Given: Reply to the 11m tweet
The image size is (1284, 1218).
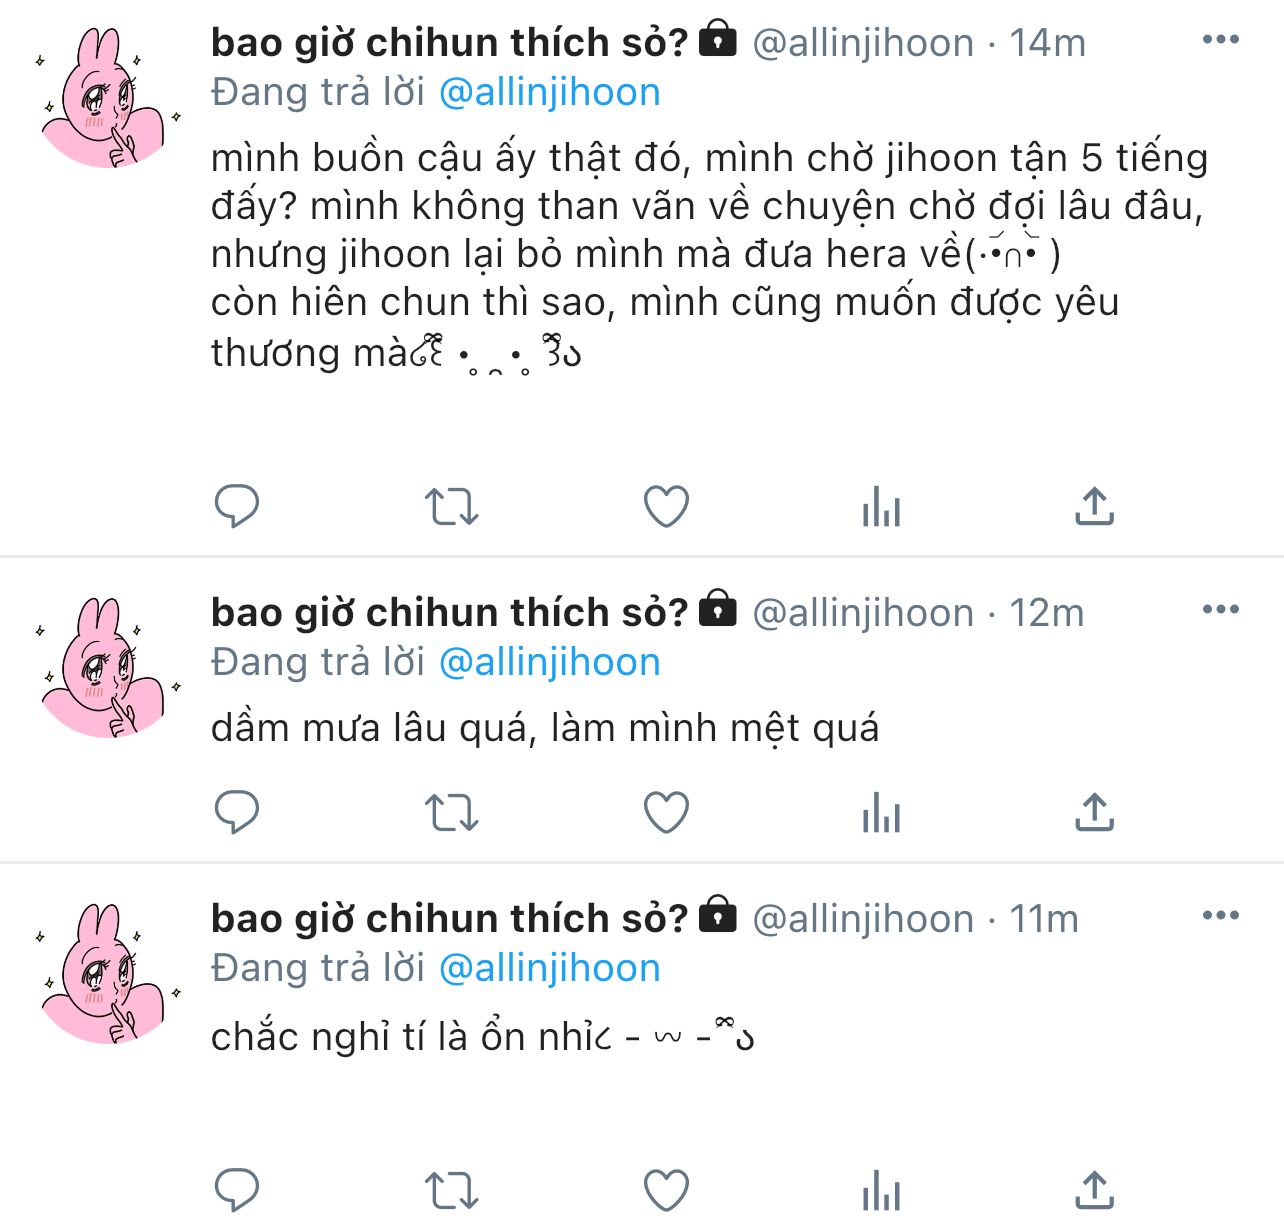Looking at the screenshot, I should tap(237, 1191).
